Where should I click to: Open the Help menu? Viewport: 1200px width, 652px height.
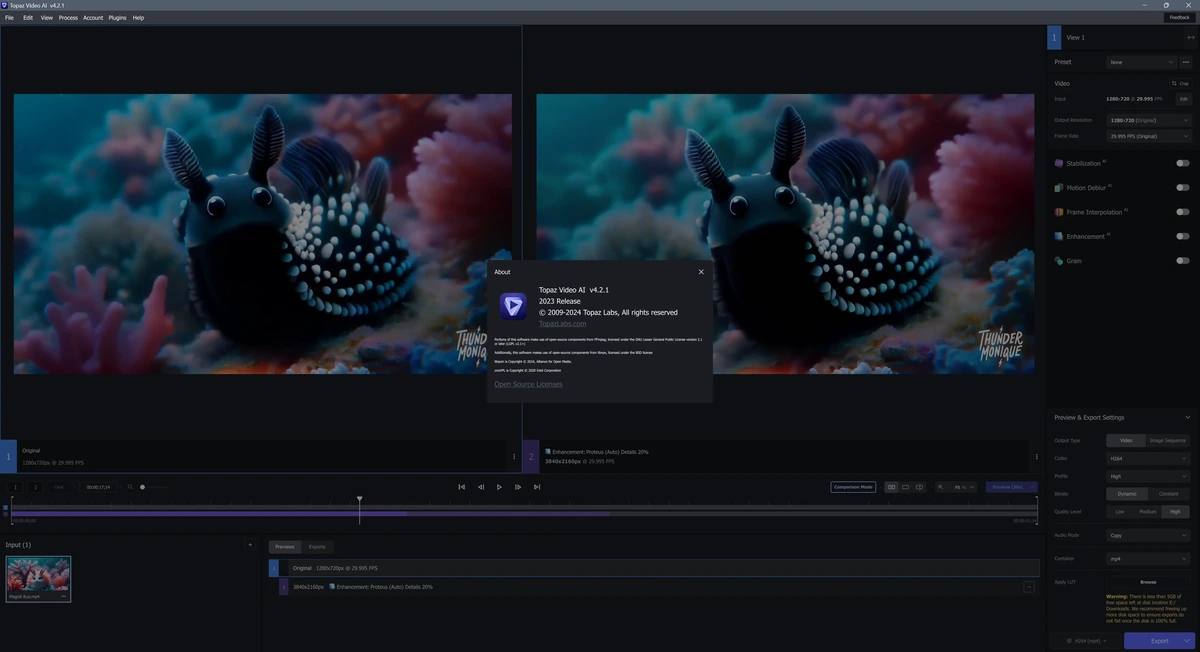point(138,18)
